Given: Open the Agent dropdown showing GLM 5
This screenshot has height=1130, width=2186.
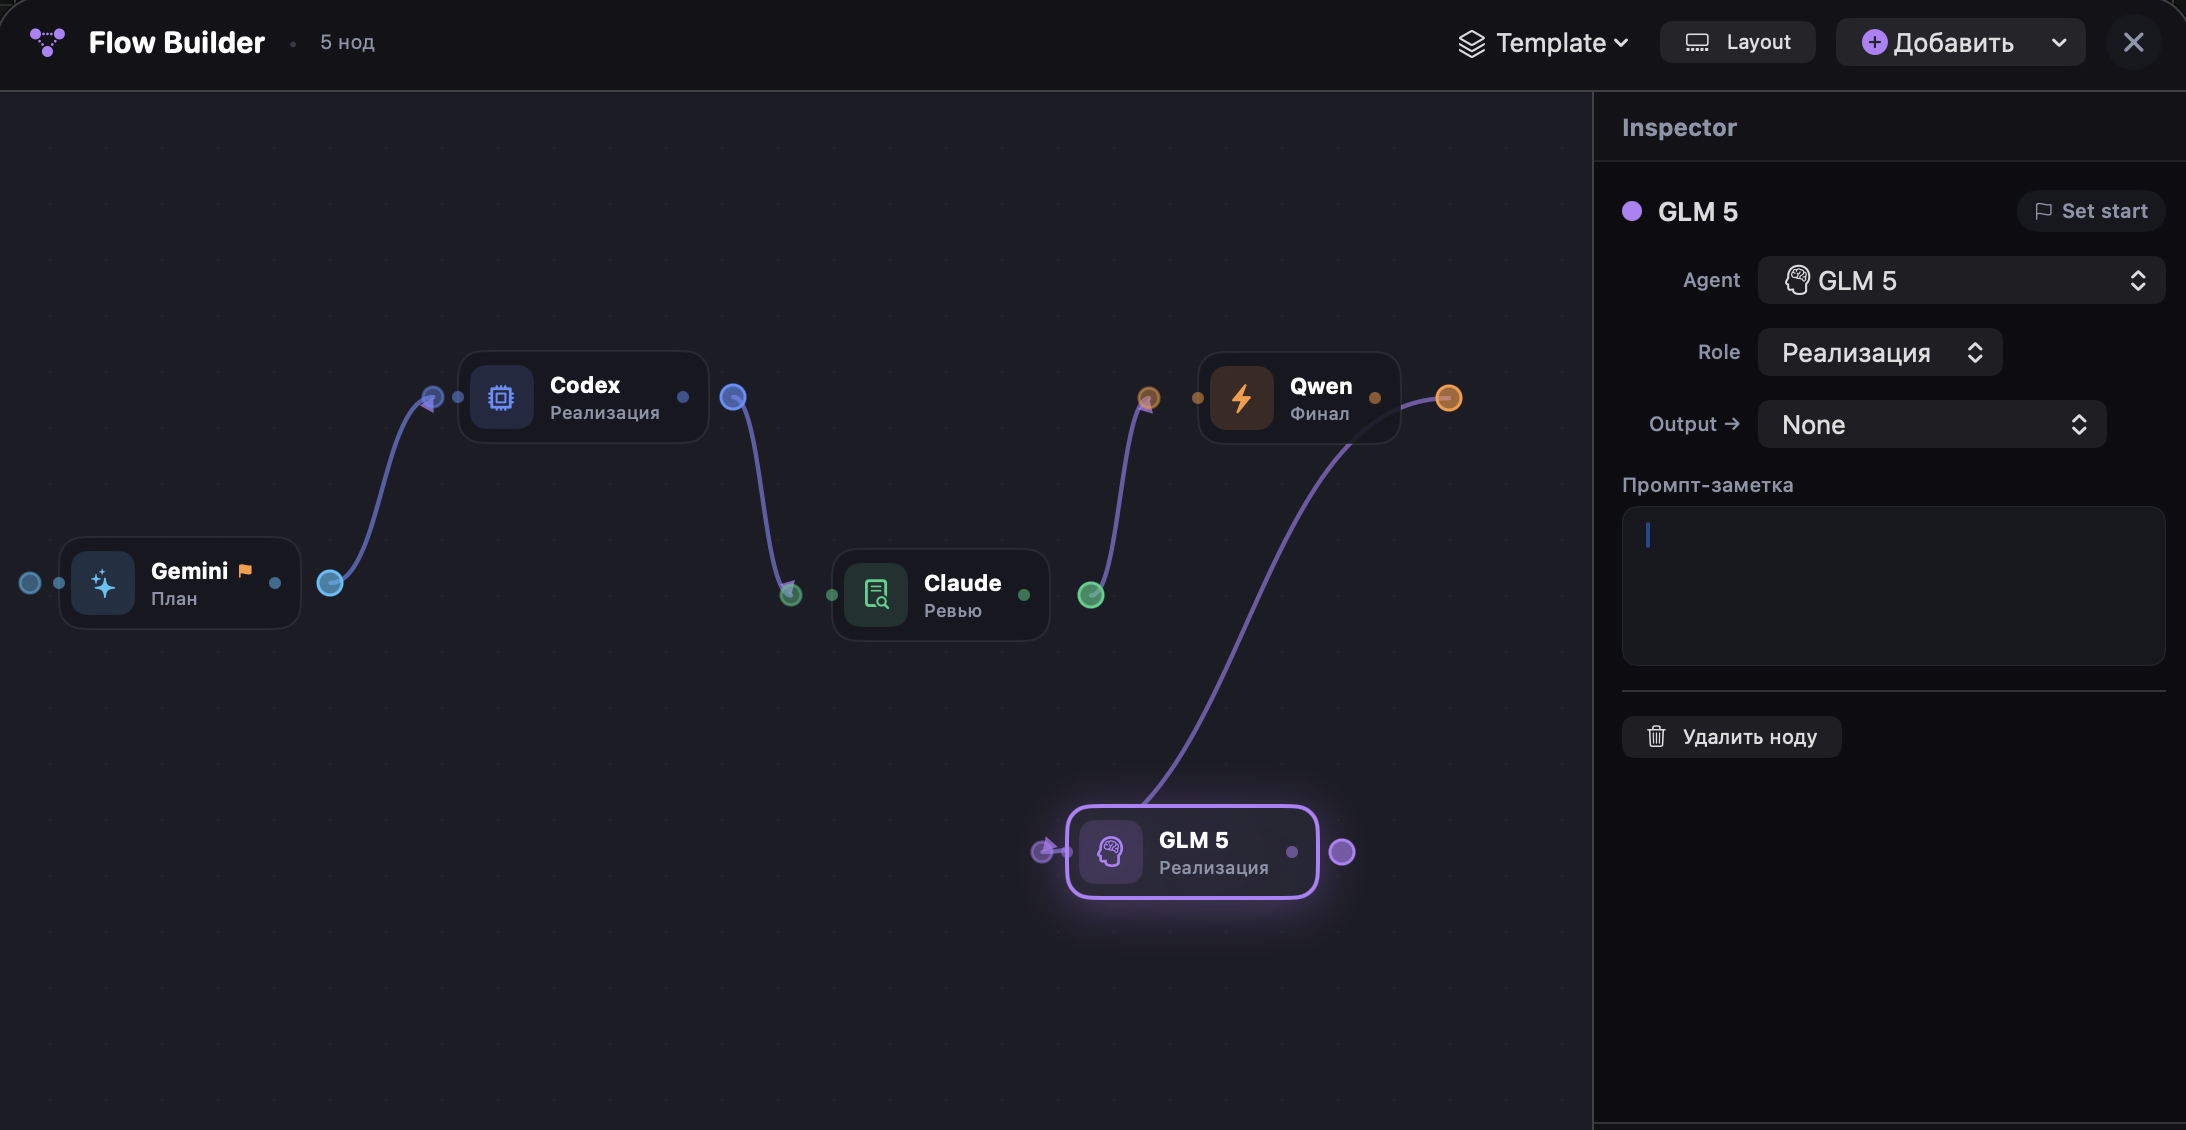Looking at the screenshot, I should click(x=1958, y=280).
